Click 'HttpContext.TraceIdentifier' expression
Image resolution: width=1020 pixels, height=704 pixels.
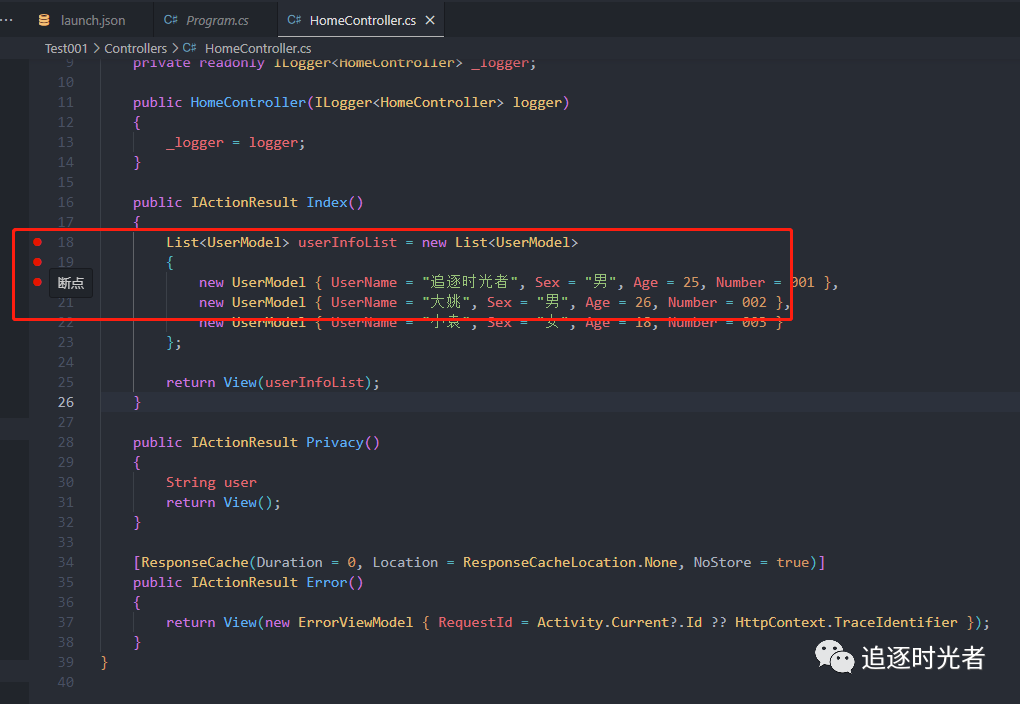coord(846,622)
